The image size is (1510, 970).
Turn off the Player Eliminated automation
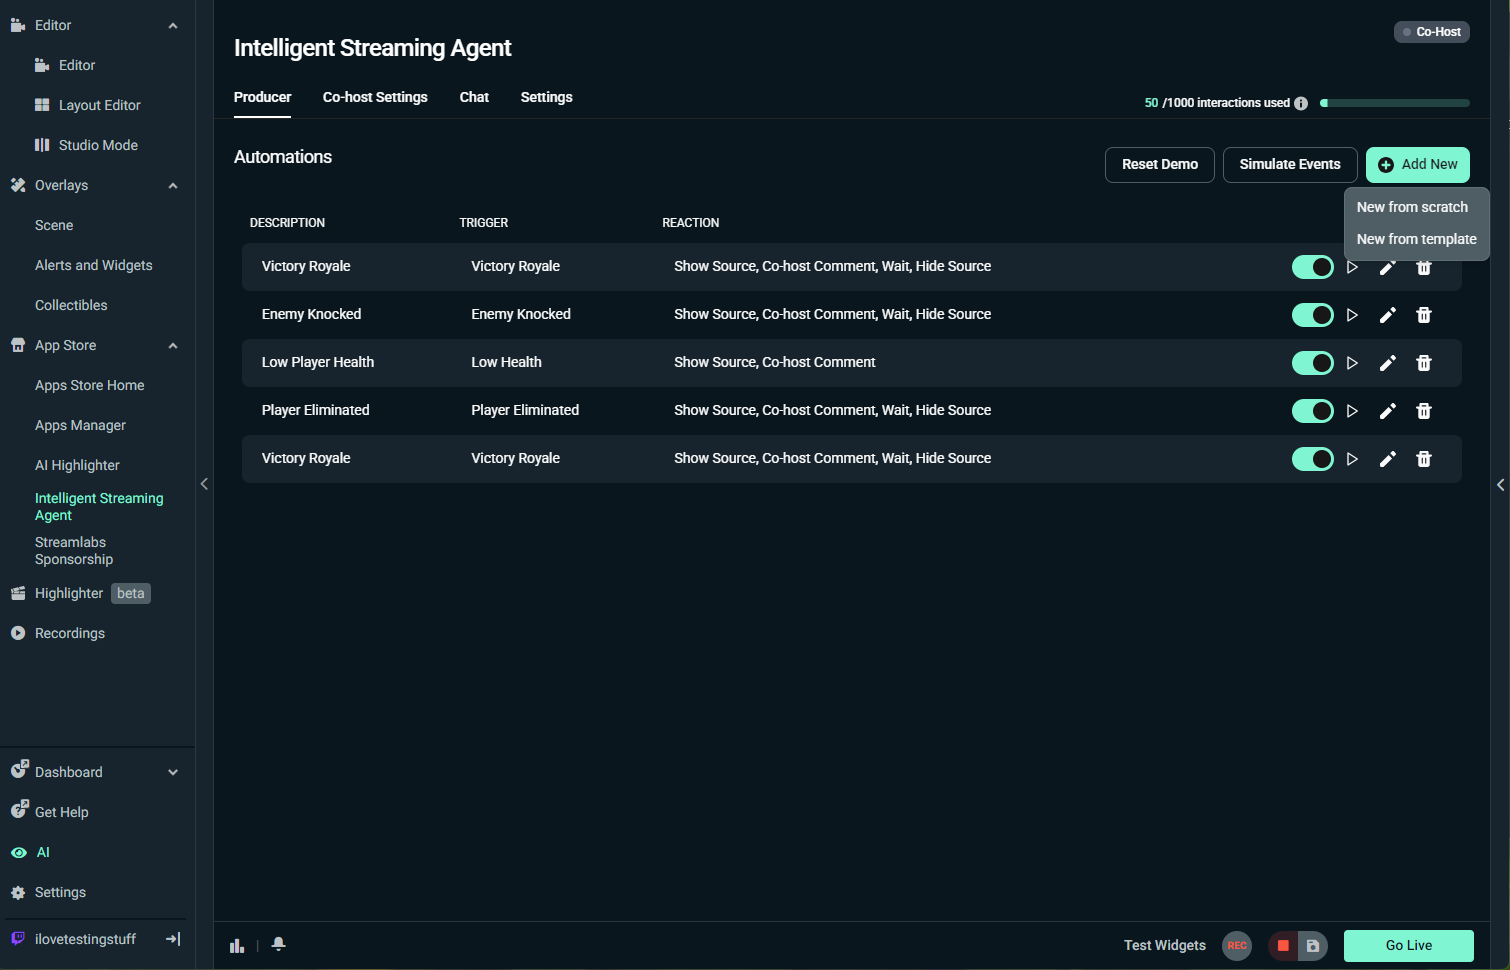1312,411
